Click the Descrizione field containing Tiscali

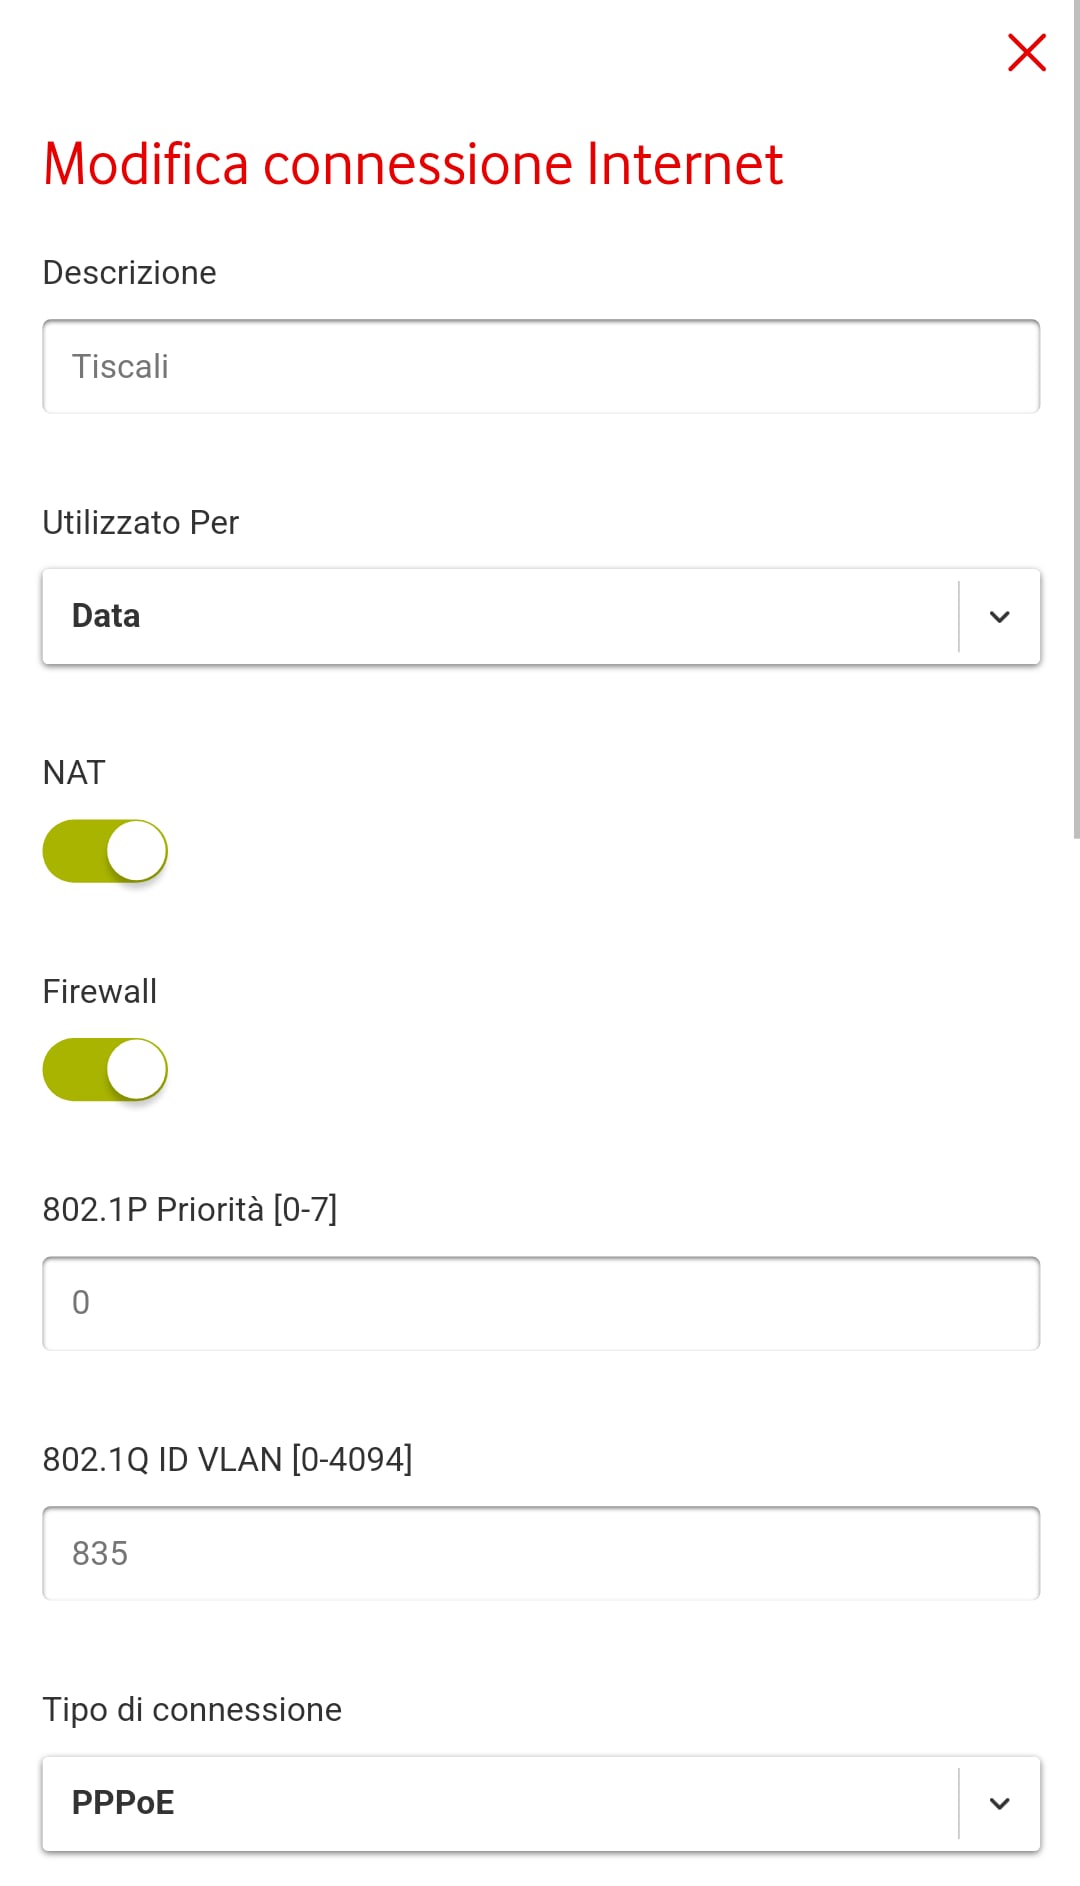coord(540,367)
